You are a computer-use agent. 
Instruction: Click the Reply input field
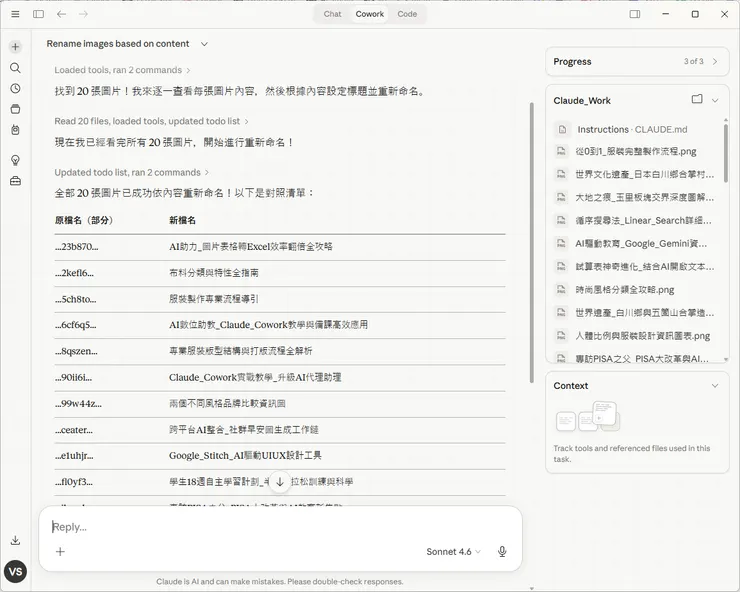tap(280, 527)
